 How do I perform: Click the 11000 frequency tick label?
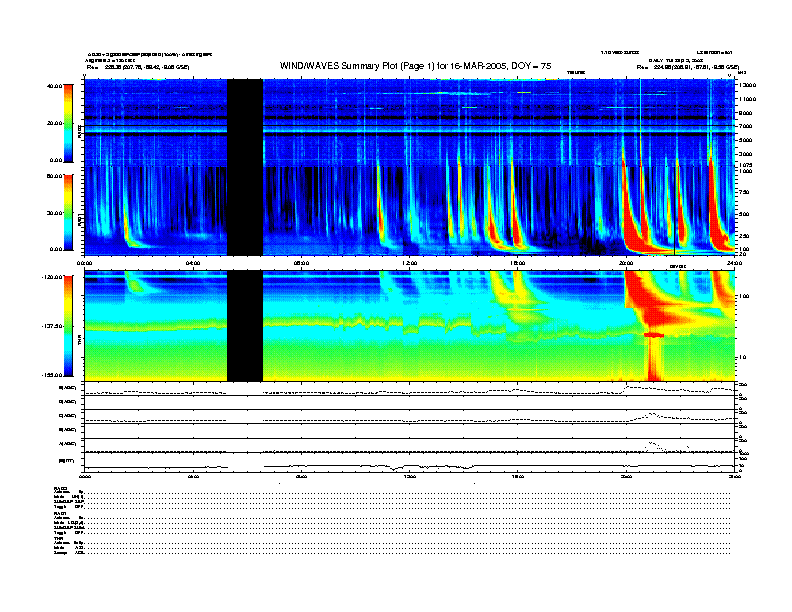coord(748,99)
